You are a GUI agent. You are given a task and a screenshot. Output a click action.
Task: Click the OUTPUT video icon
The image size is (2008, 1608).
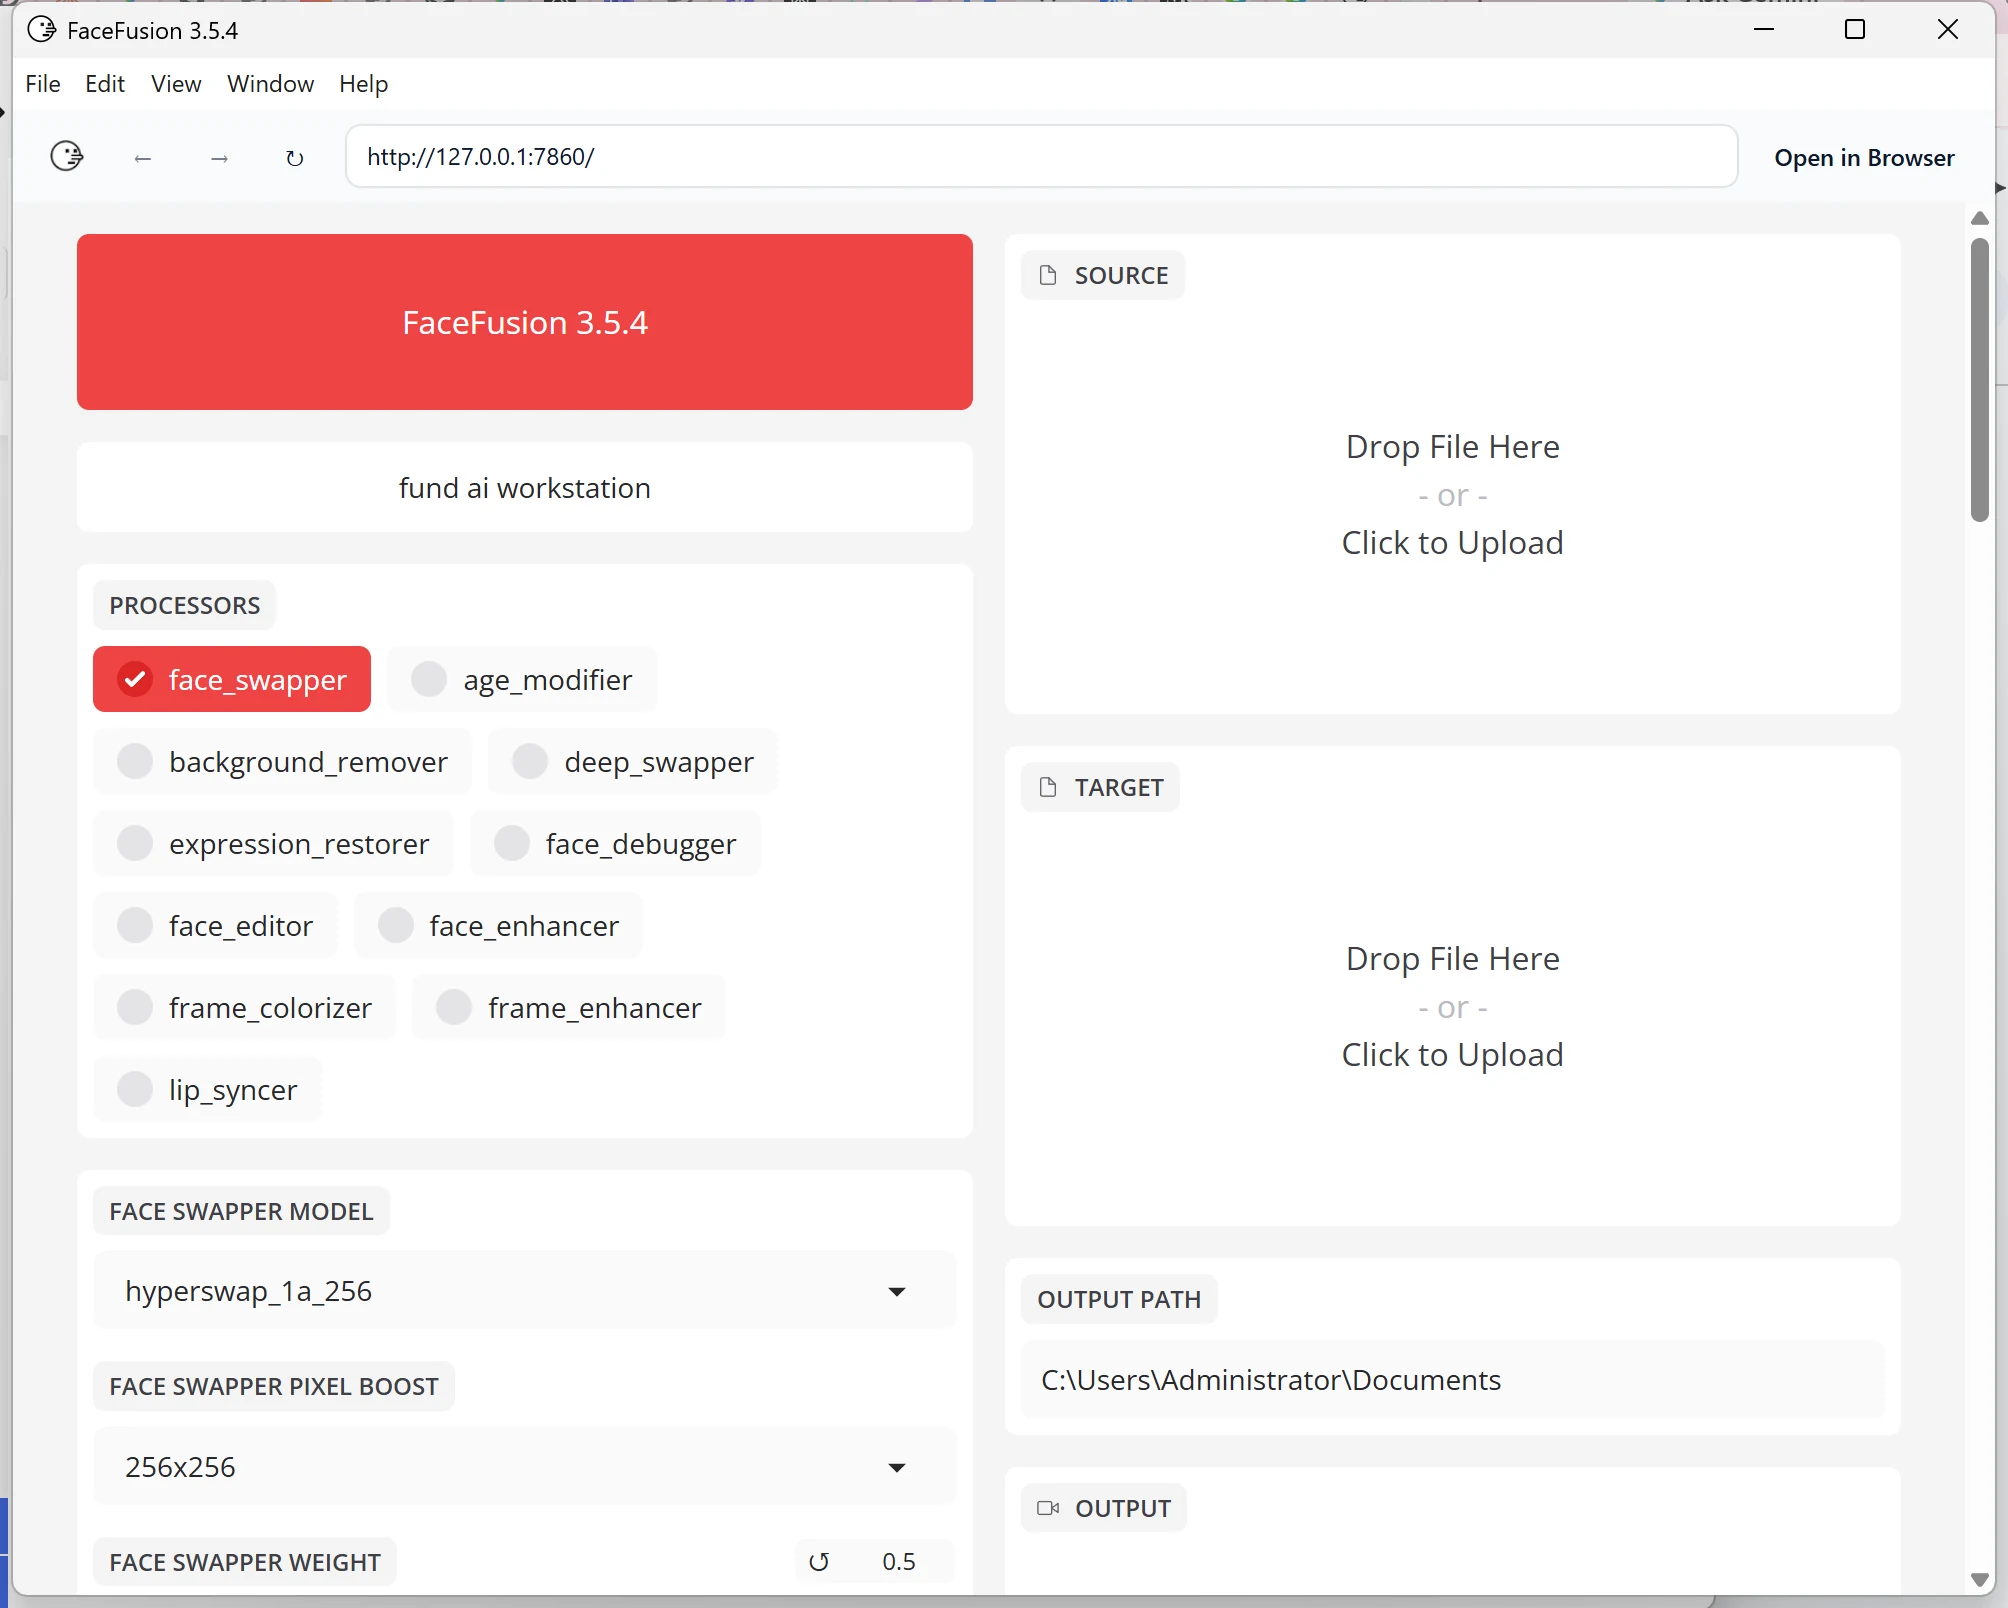point(1048,1508)
